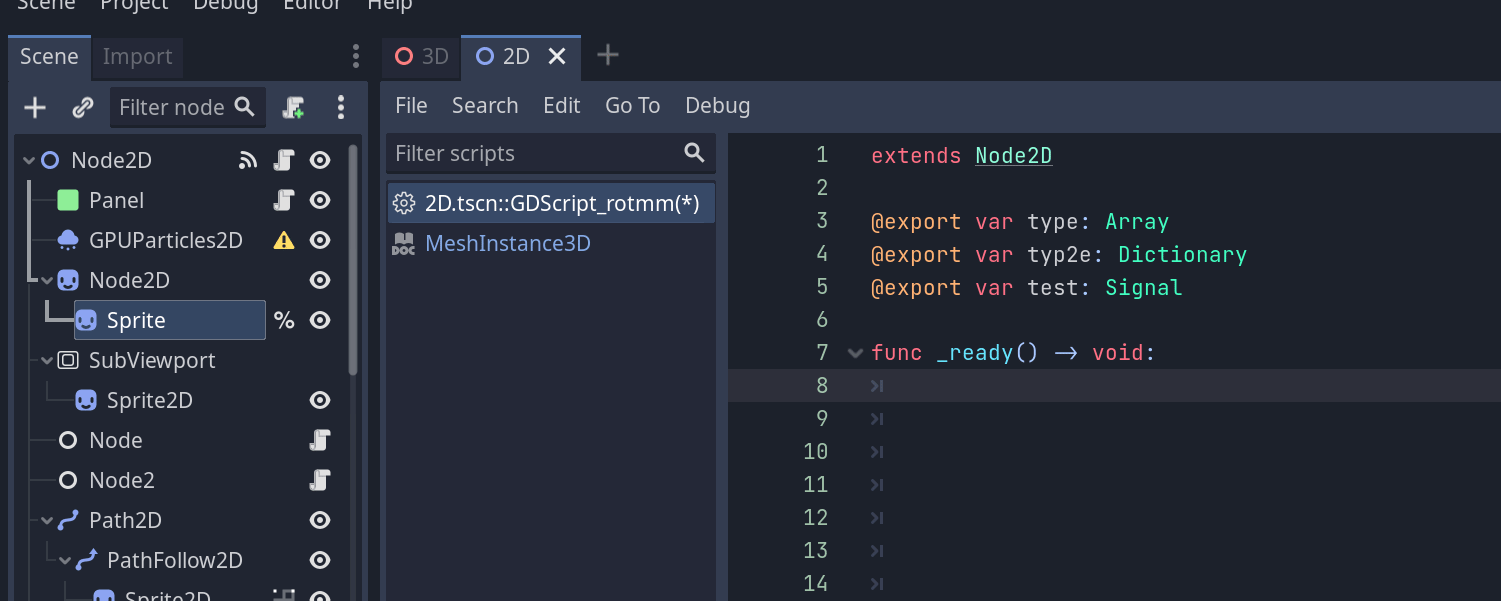This screenshot has width=1501, height=601.
Task: Hide the Path2D node
Action: coord(319,520)
